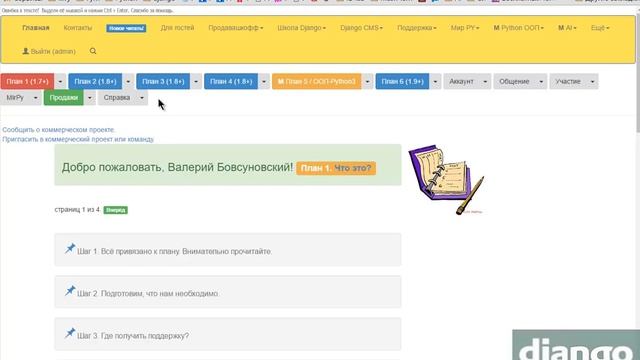
Task: Expand the Продавашкофф dropdown menu
Action: [x=236, y=28]
